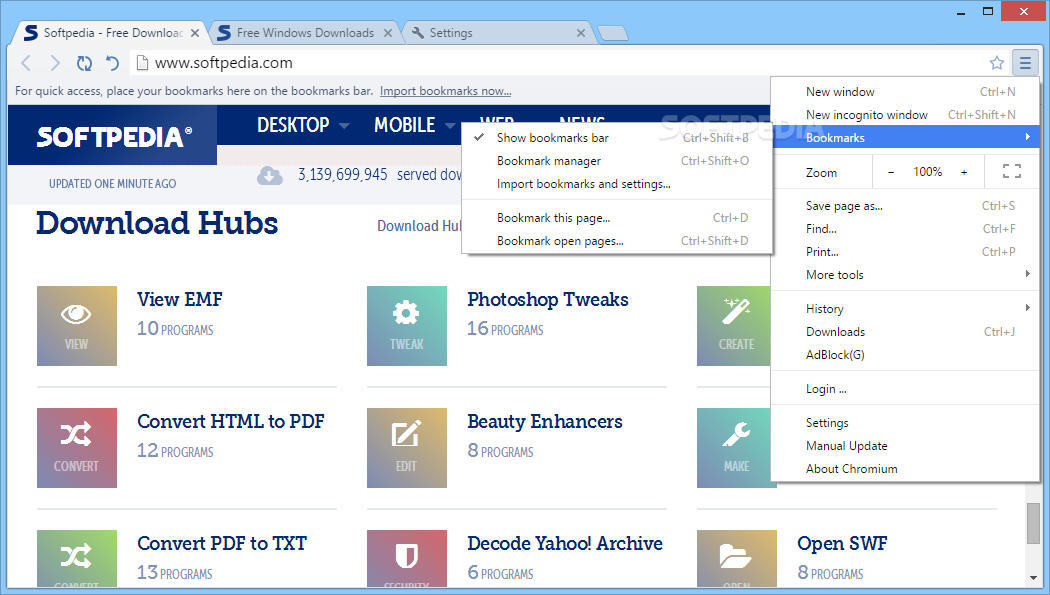Go forward using the forward arrow

tap(55, 63)
